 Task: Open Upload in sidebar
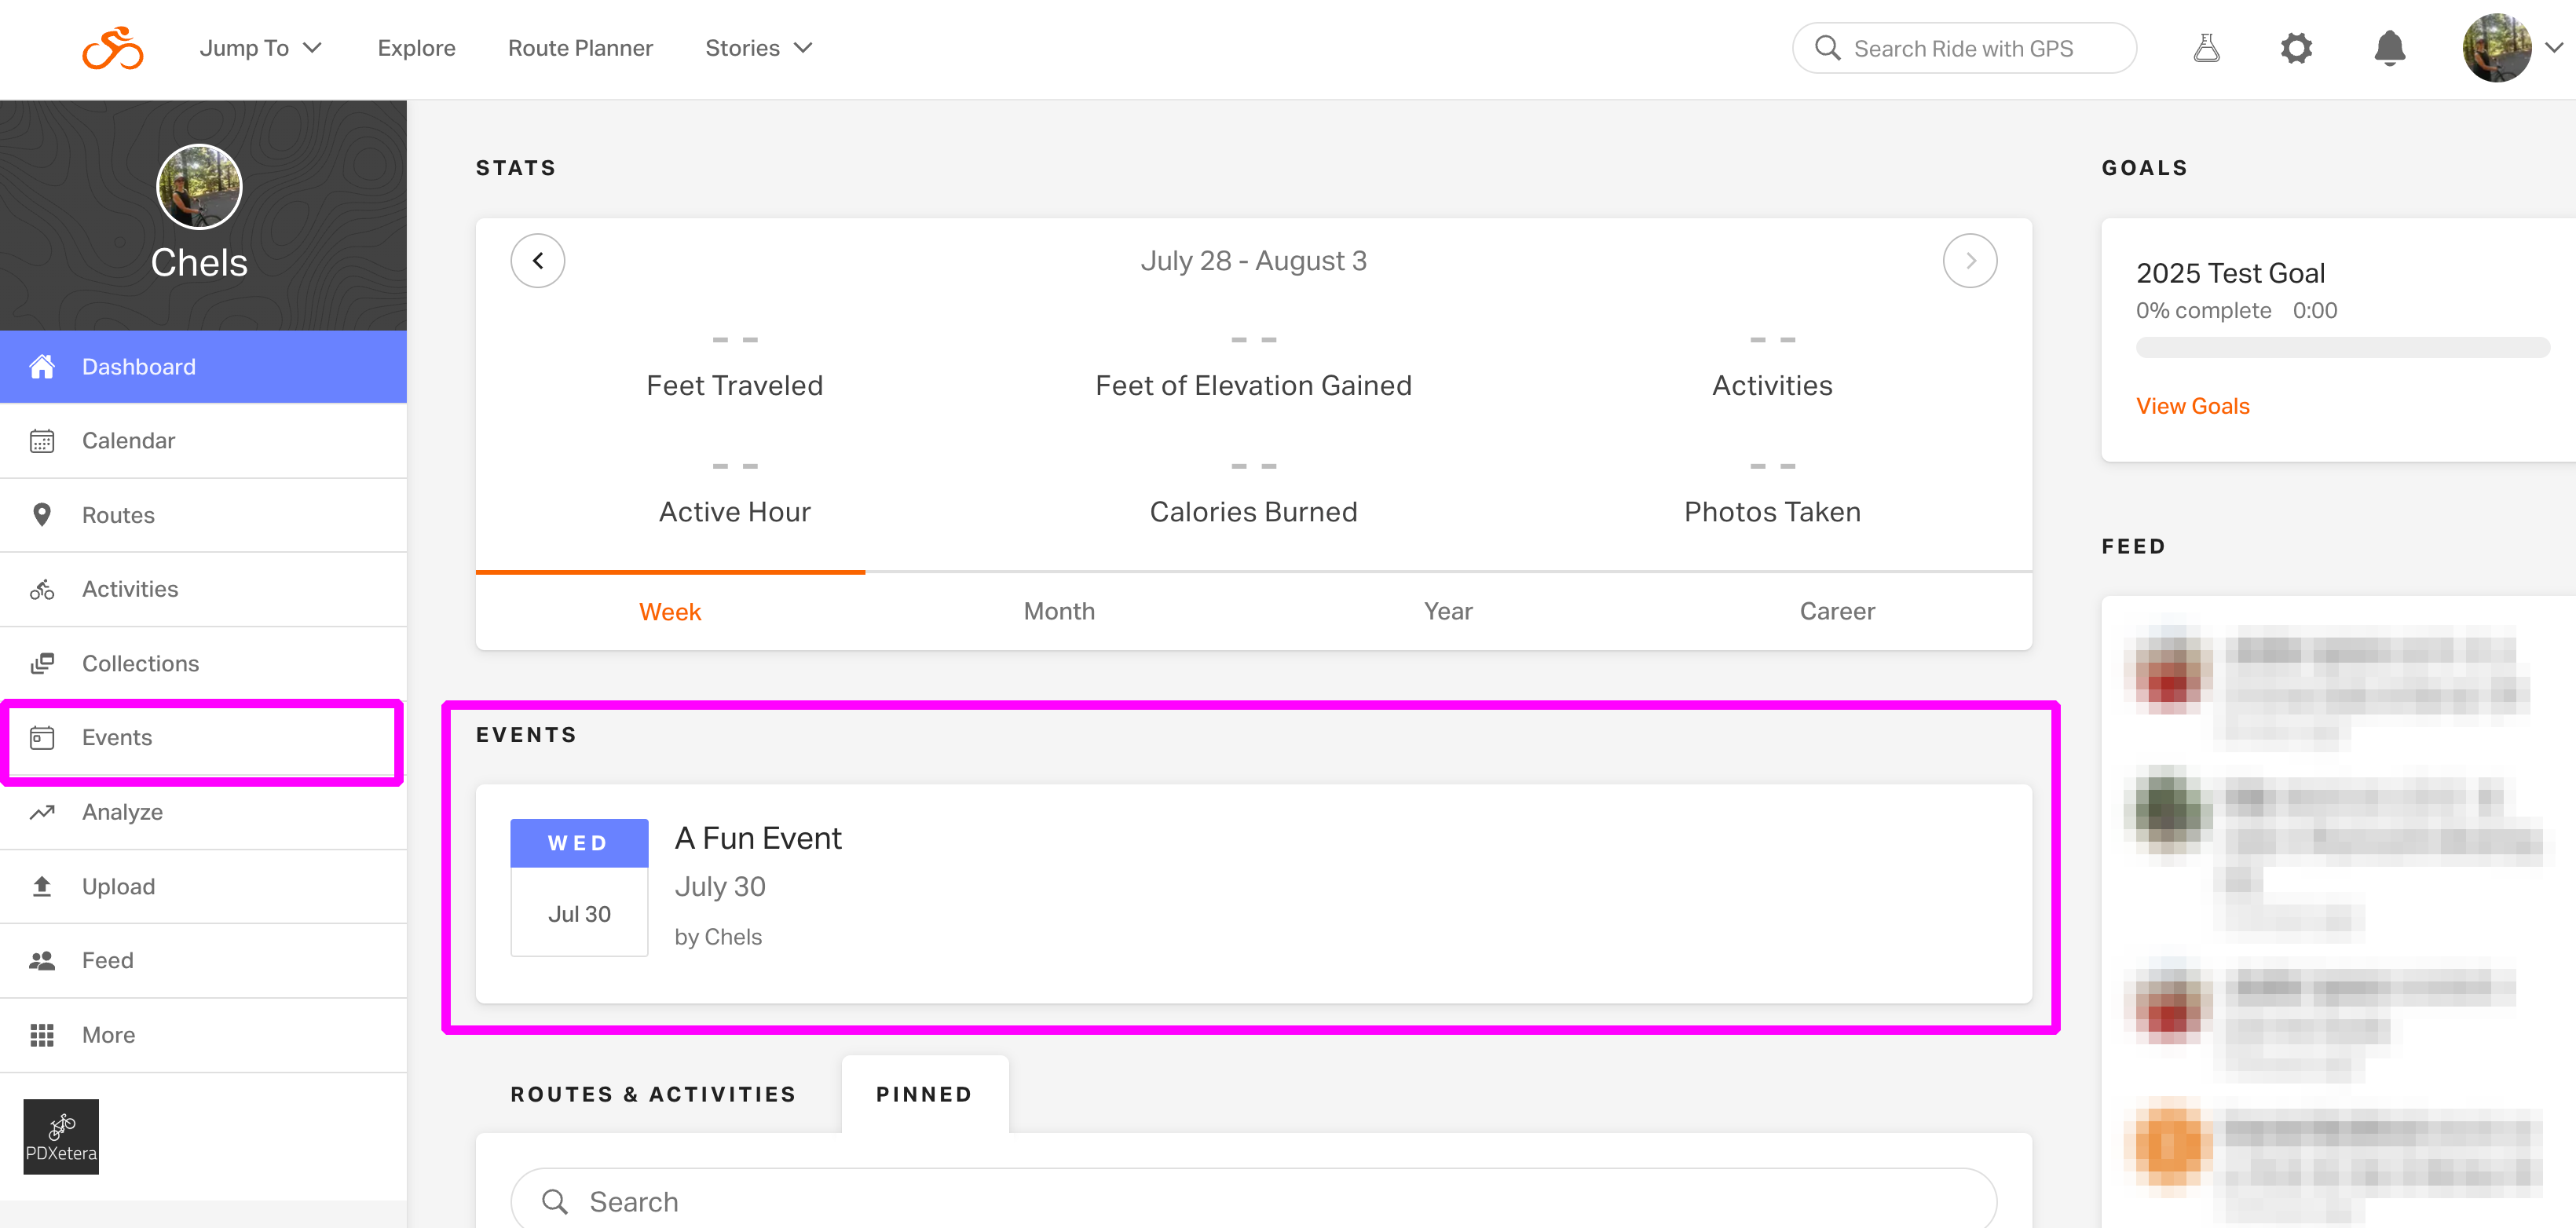pos(118,886)
